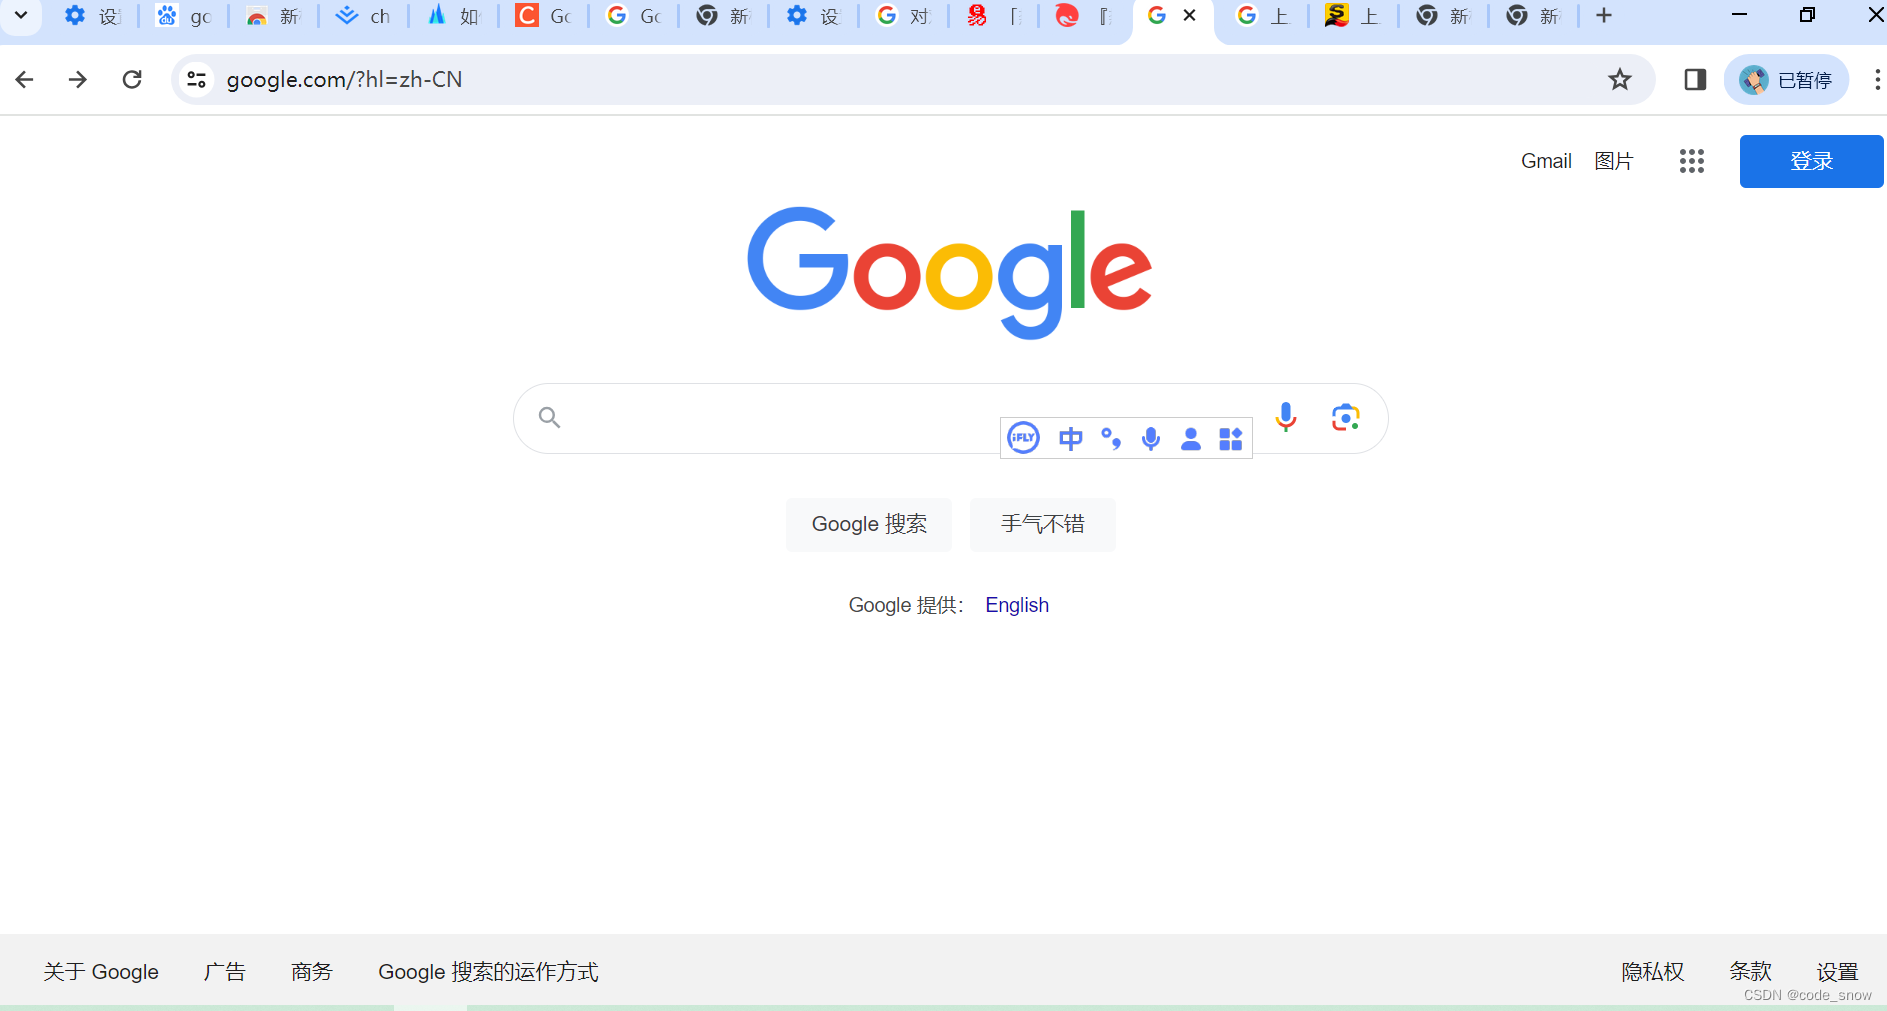Click iFLY toolbar microphone icon
The height and width of the screenshot is (1011, 1887).
[x=1151, y=438]
